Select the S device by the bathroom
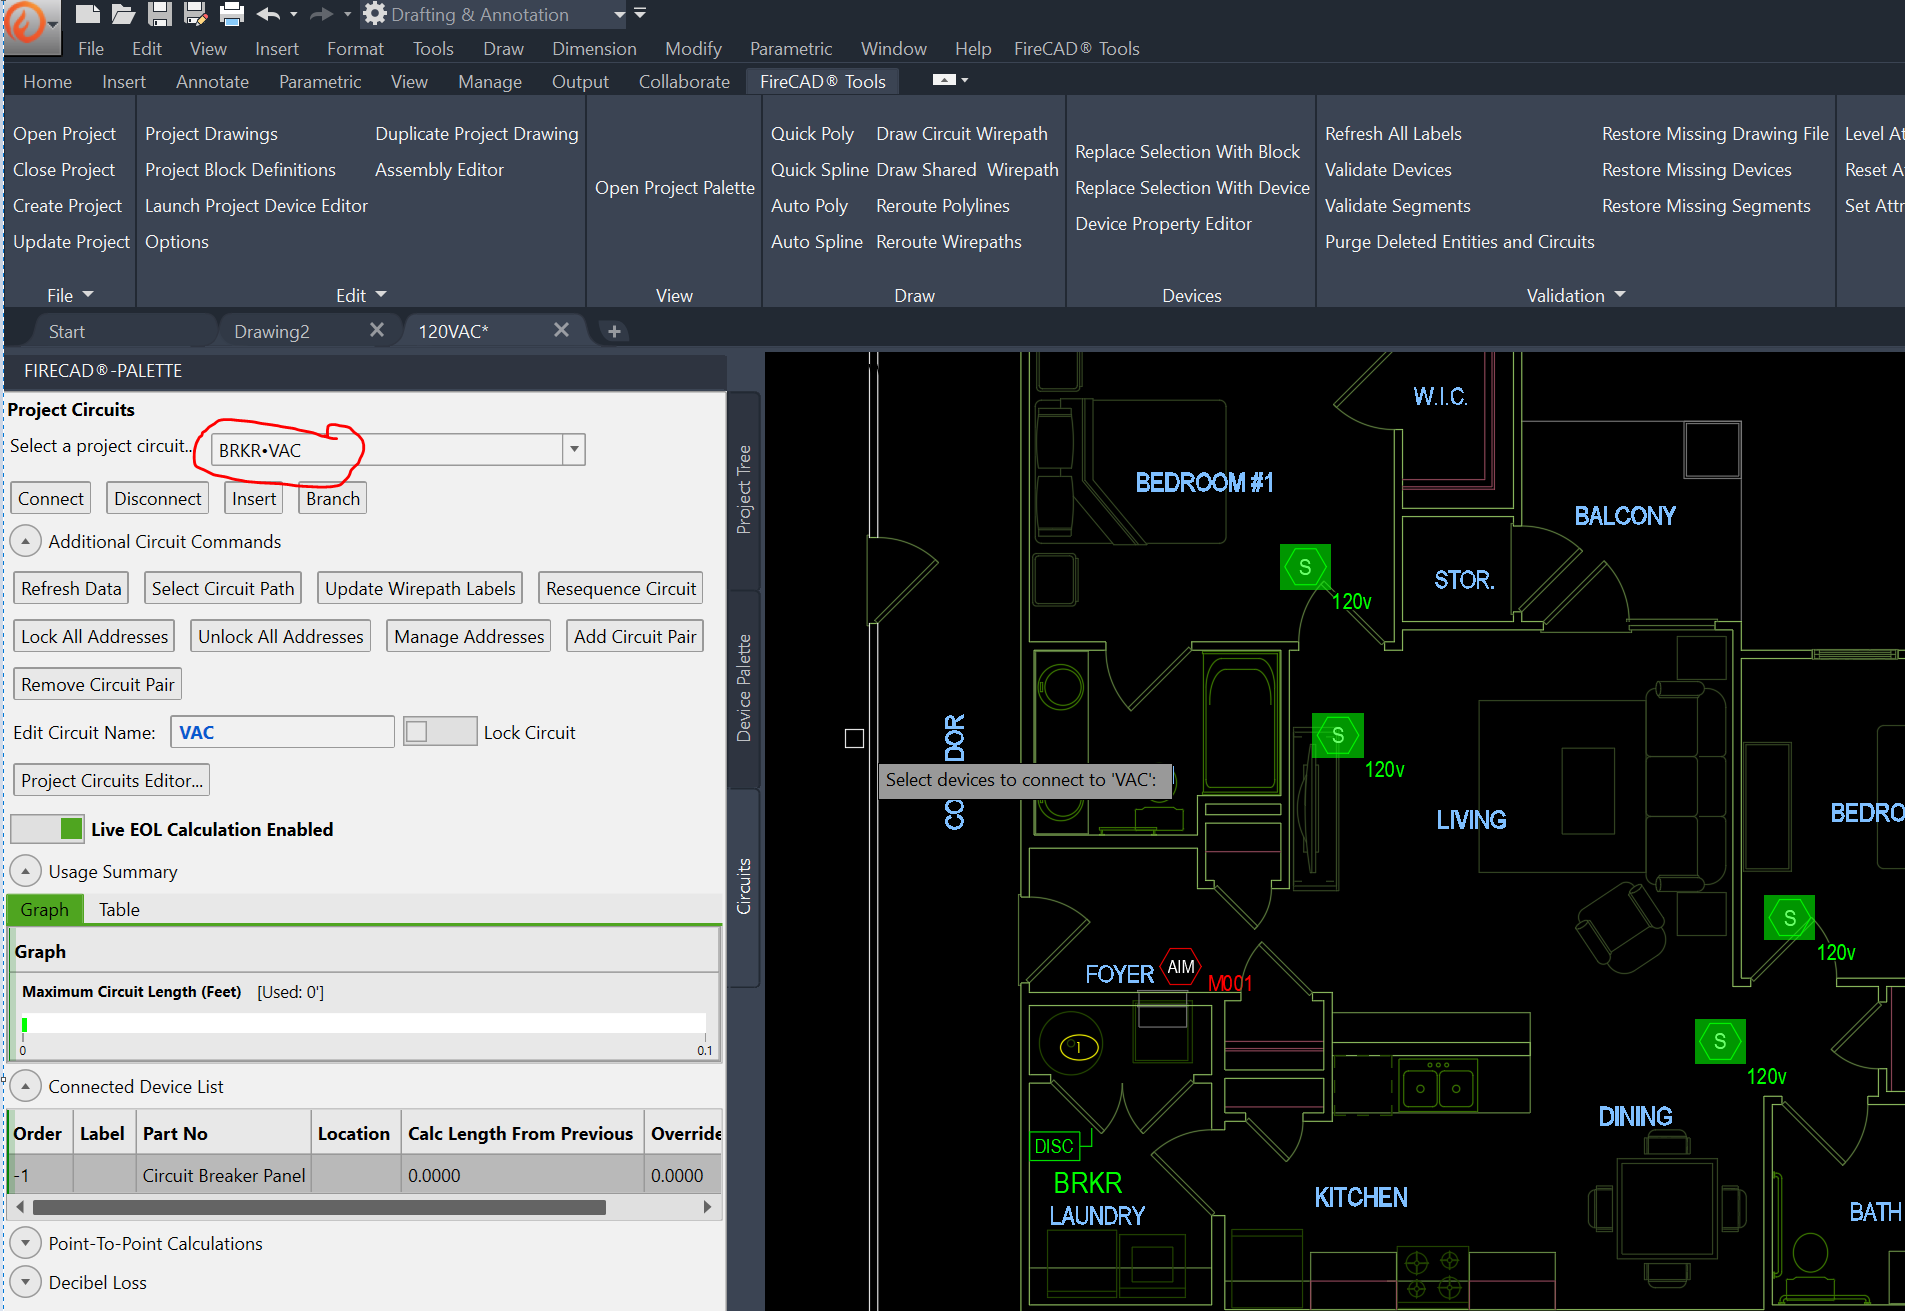This screenshot has height=1311, width=1905. point(1338,735)
